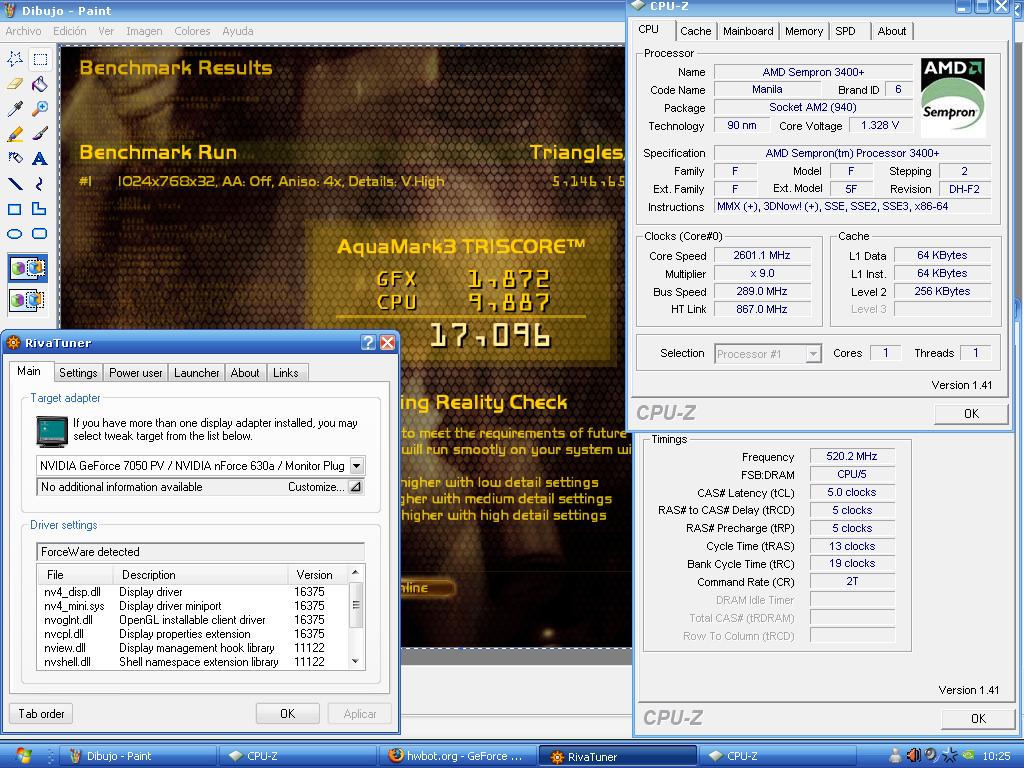Pick the Fill bucket tool in Paint
The image size is (1024, 768).
coord(40,84)
